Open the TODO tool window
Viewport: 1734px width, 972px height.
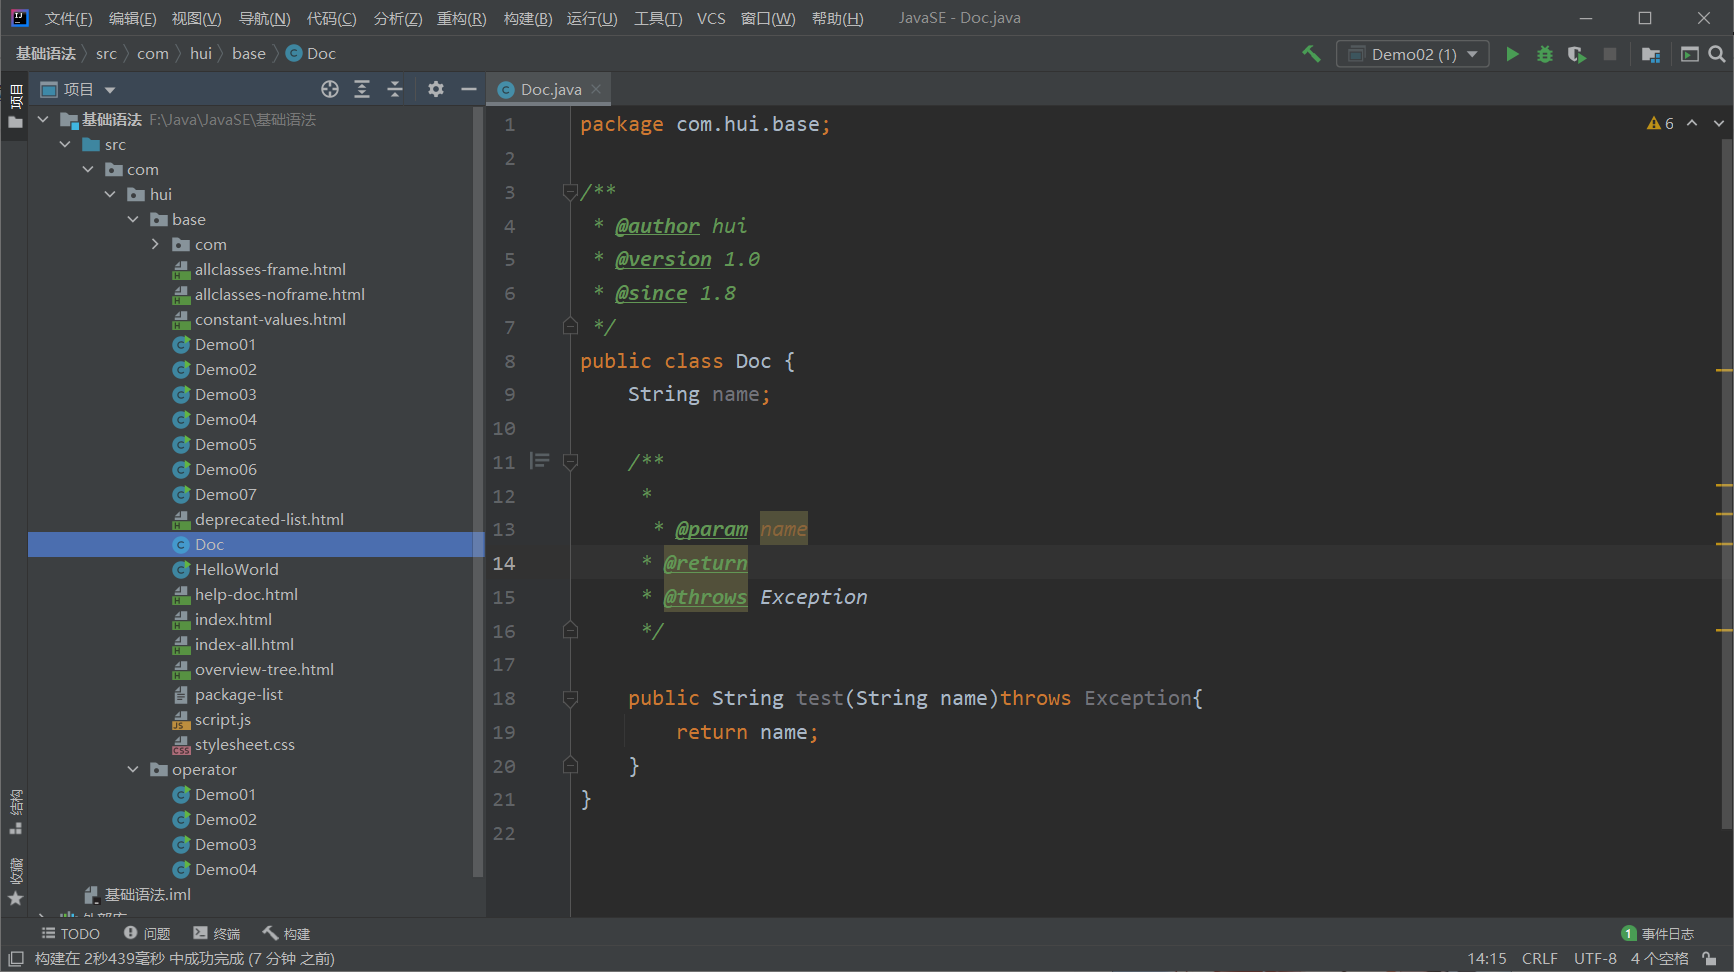pos(70,933)
